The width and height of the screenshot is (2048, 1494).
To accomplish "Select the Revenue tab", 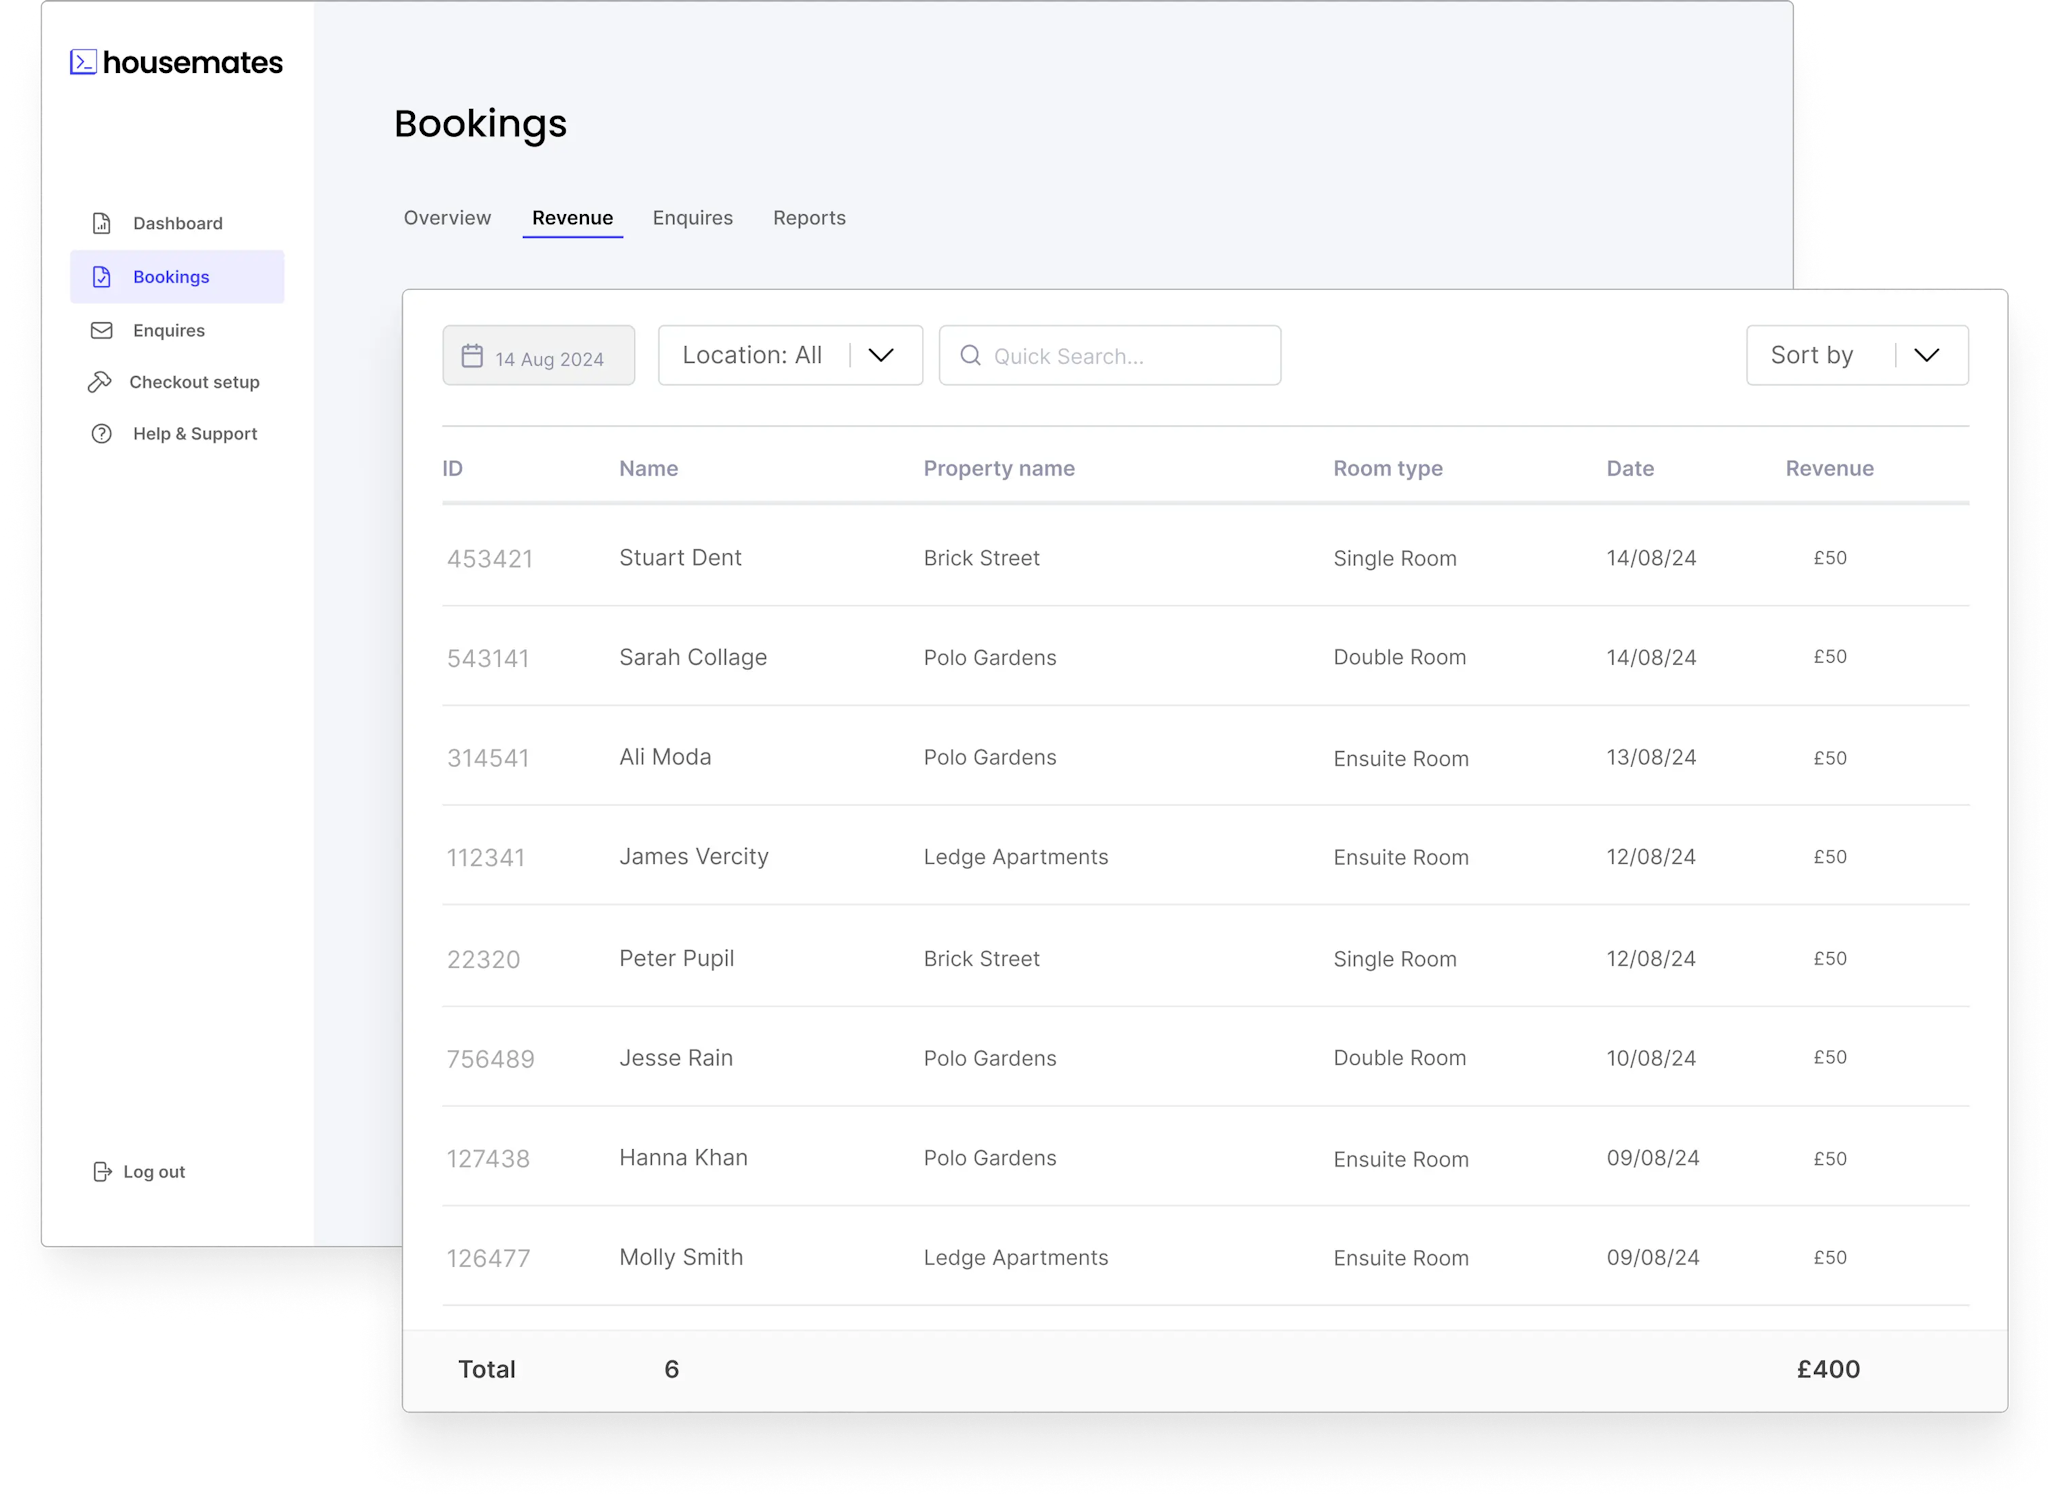I will 572,218.
